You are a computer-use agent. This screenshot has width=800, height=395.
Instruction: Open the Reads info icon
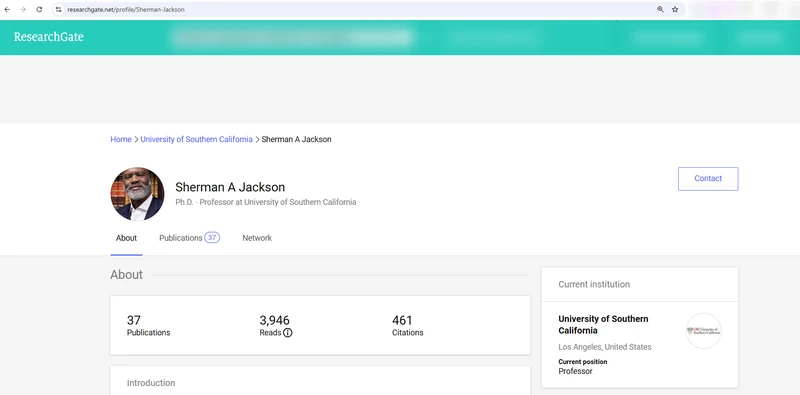(x=288, y=333)
